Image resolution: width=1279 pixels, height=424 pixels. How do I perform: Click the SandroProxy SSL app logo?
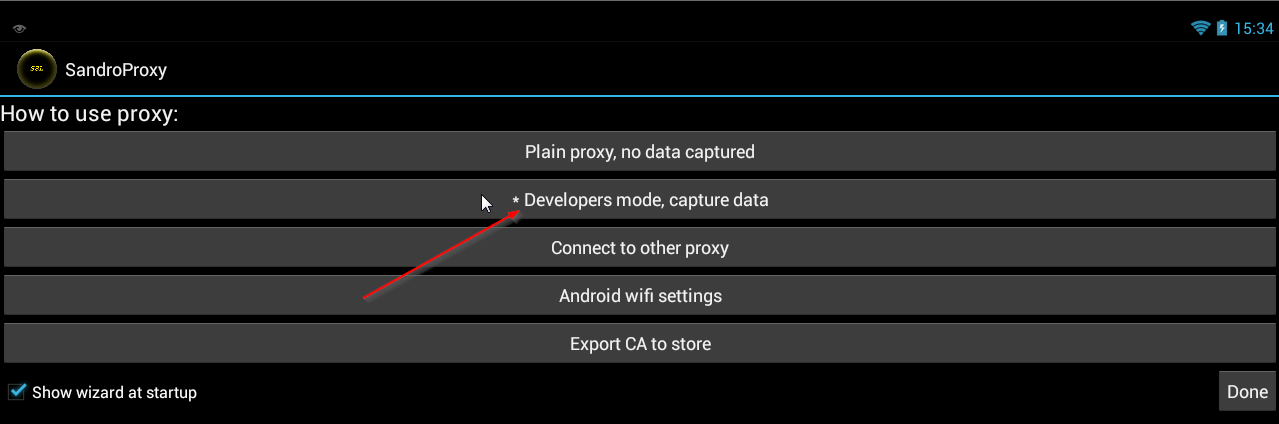pyautogui.click(x=37, y=69)
